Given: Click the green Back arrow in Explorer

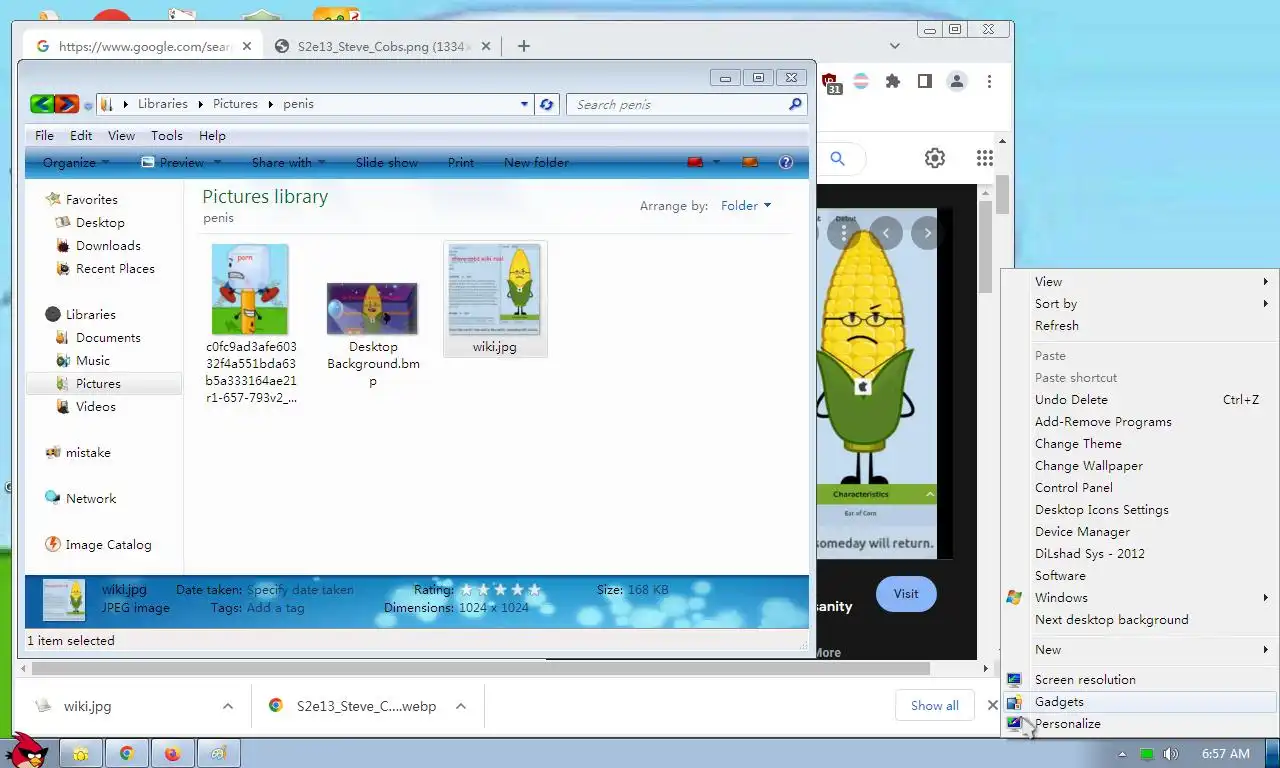Looking at the screenshot, I should coord(42,104).
